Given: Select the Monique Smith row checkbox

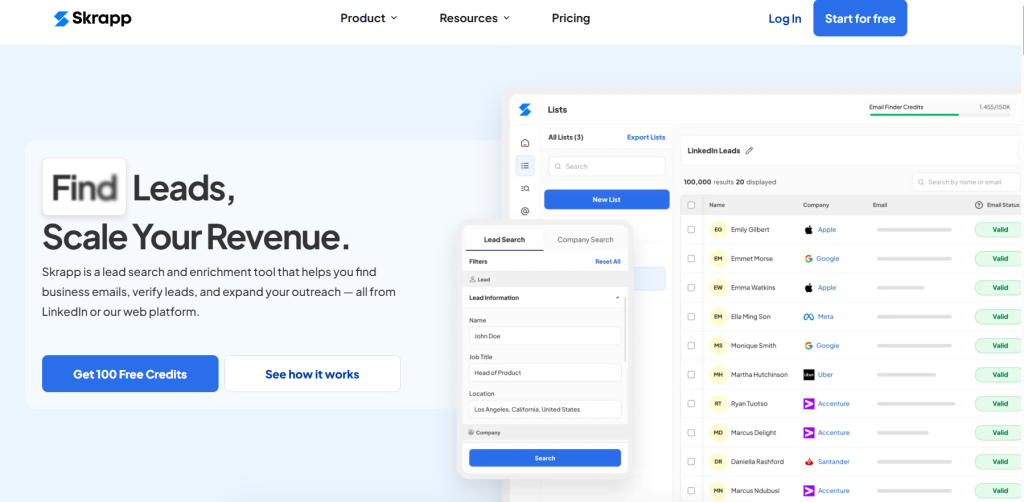Looking at the screenshot, I should pos(691,346).
